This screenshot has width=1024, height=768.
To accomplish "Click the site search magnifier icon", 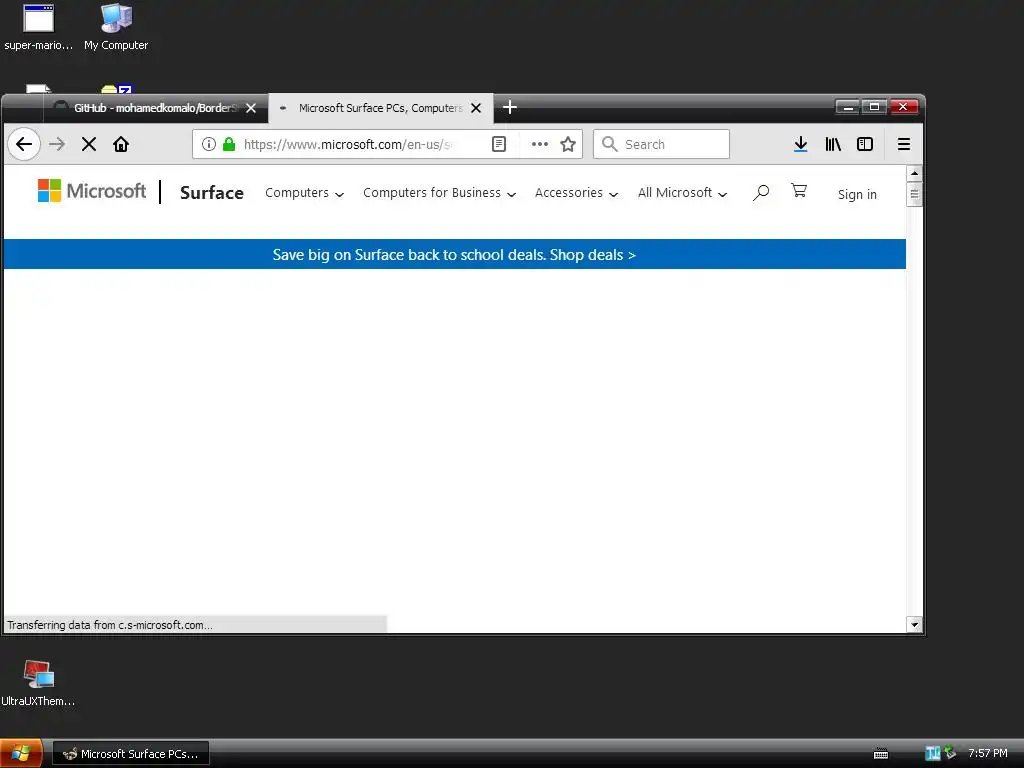I will coord(761,193).
